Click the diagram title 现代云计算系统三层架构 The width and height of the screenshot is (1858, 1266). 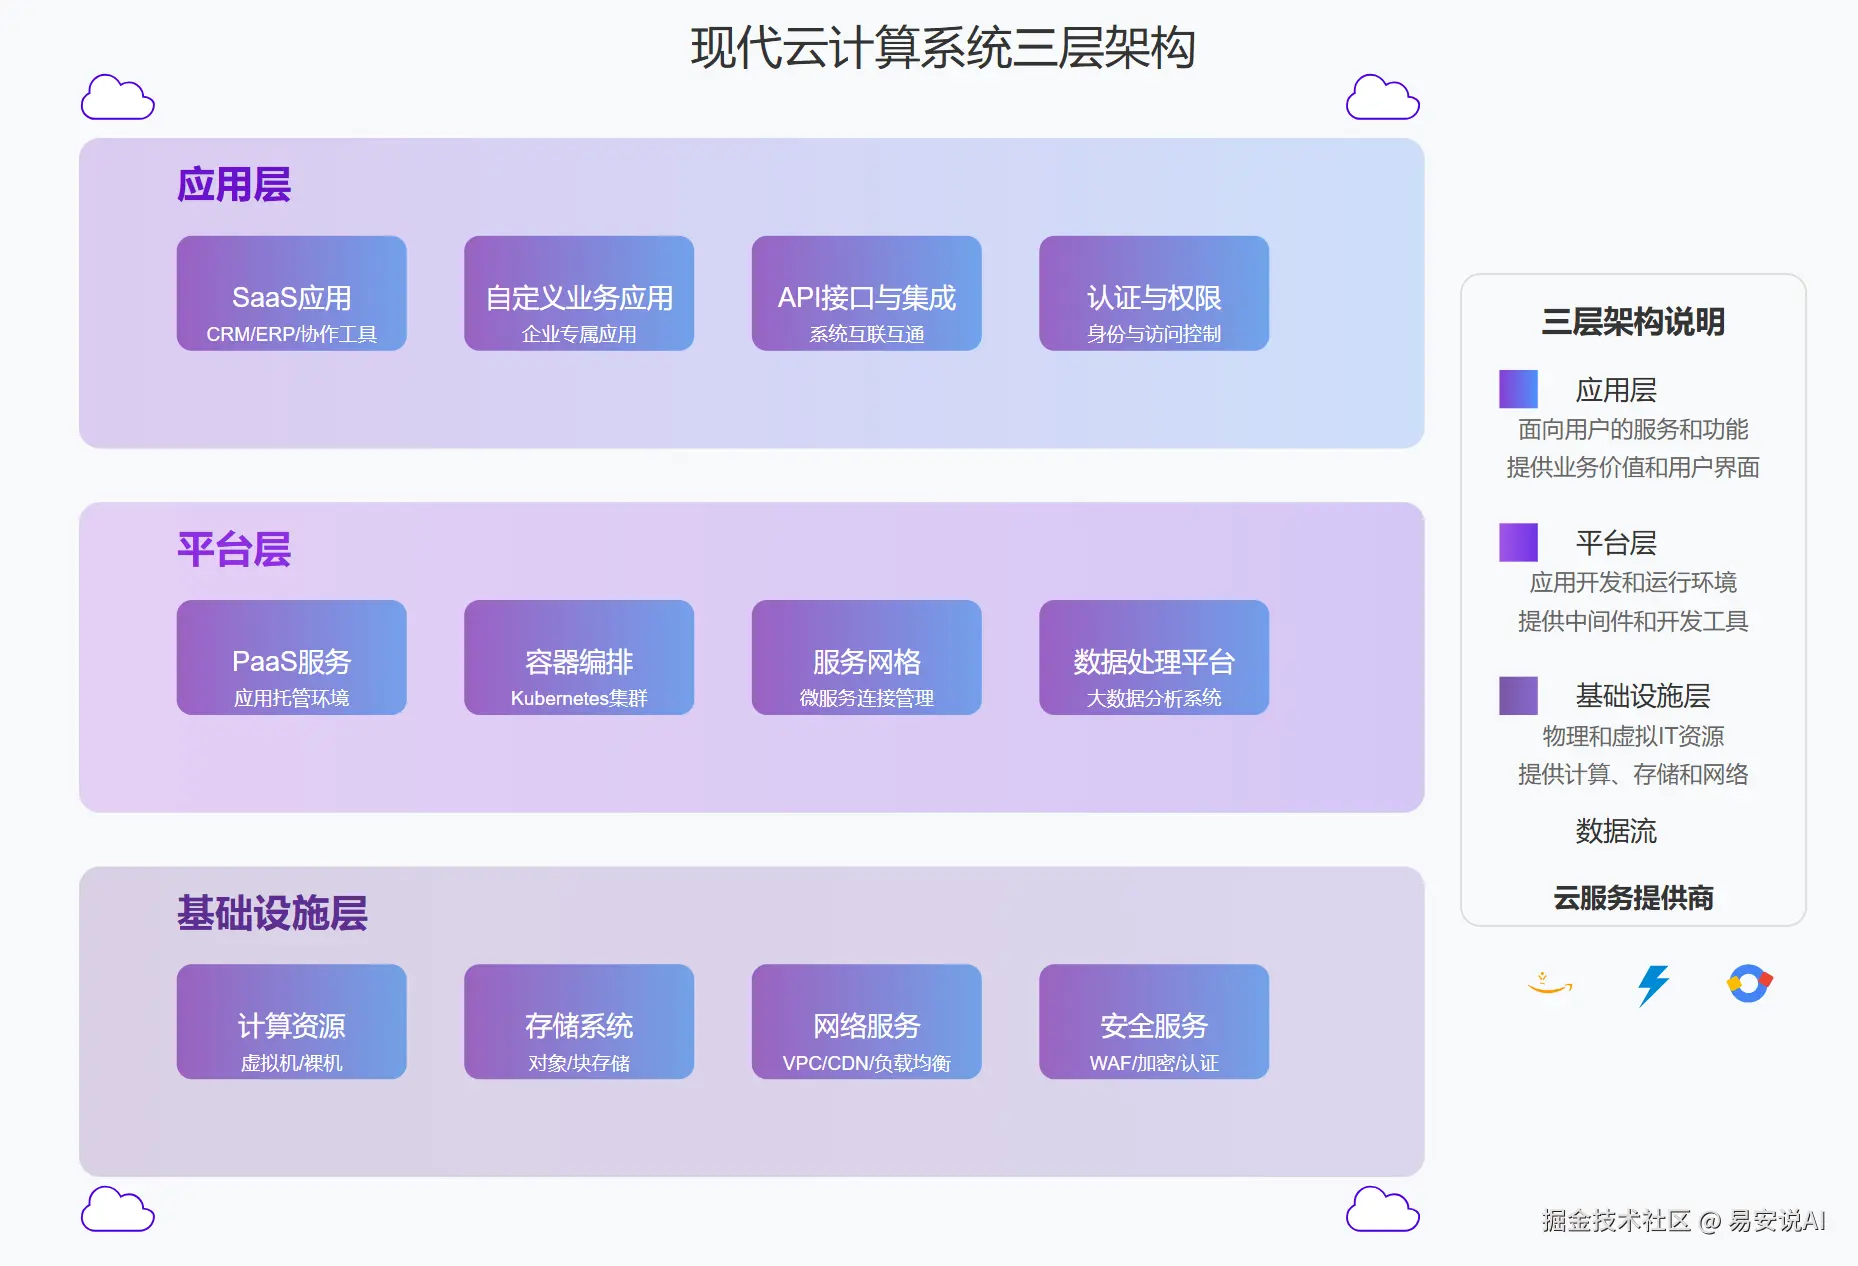(x=943, y=48)
